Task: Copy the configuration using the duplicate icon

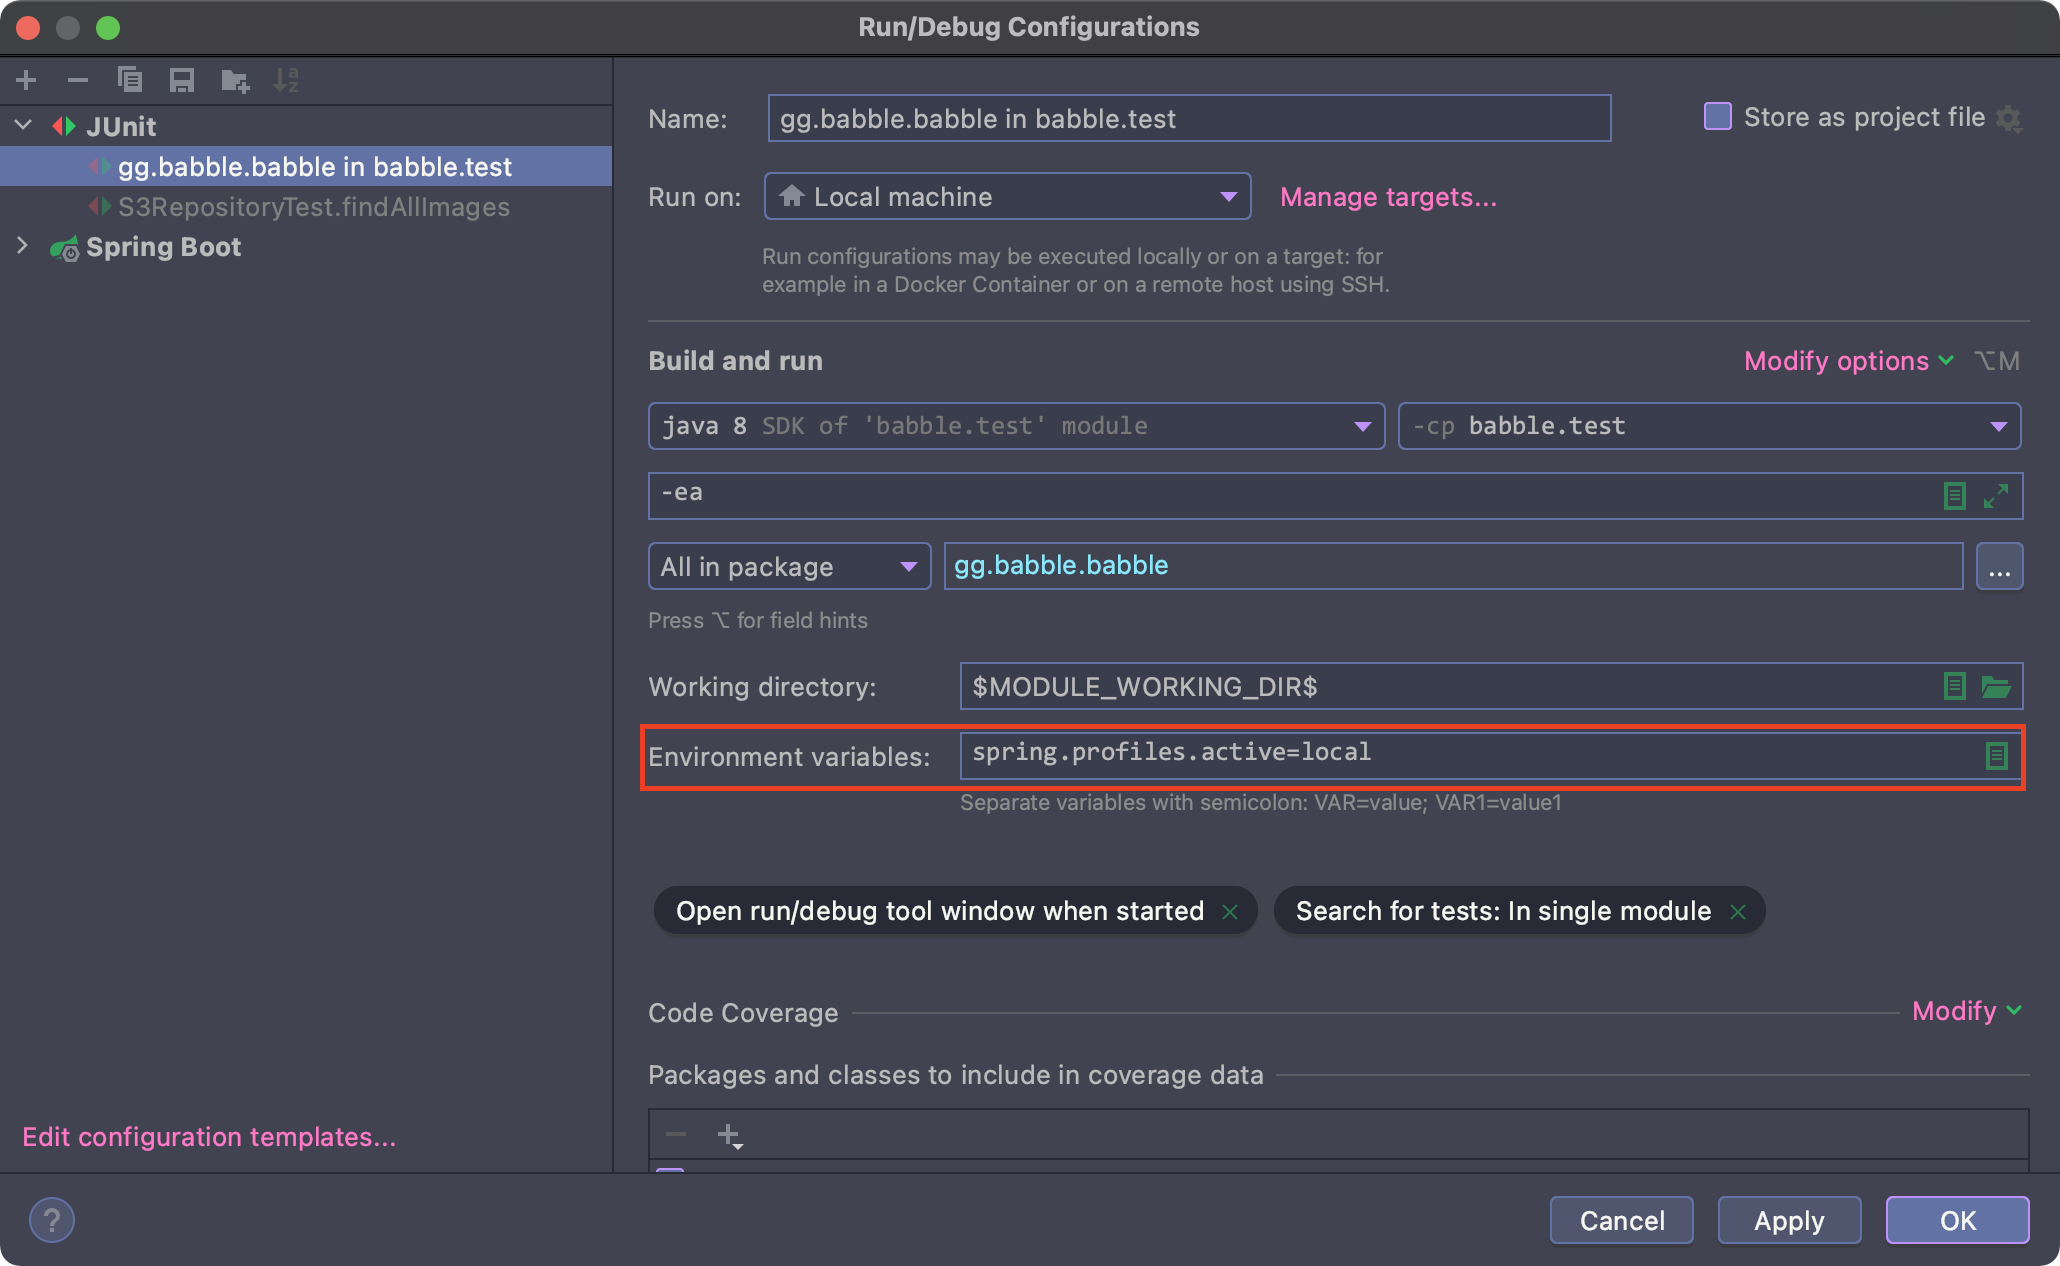Action: [x=130, y=80]
